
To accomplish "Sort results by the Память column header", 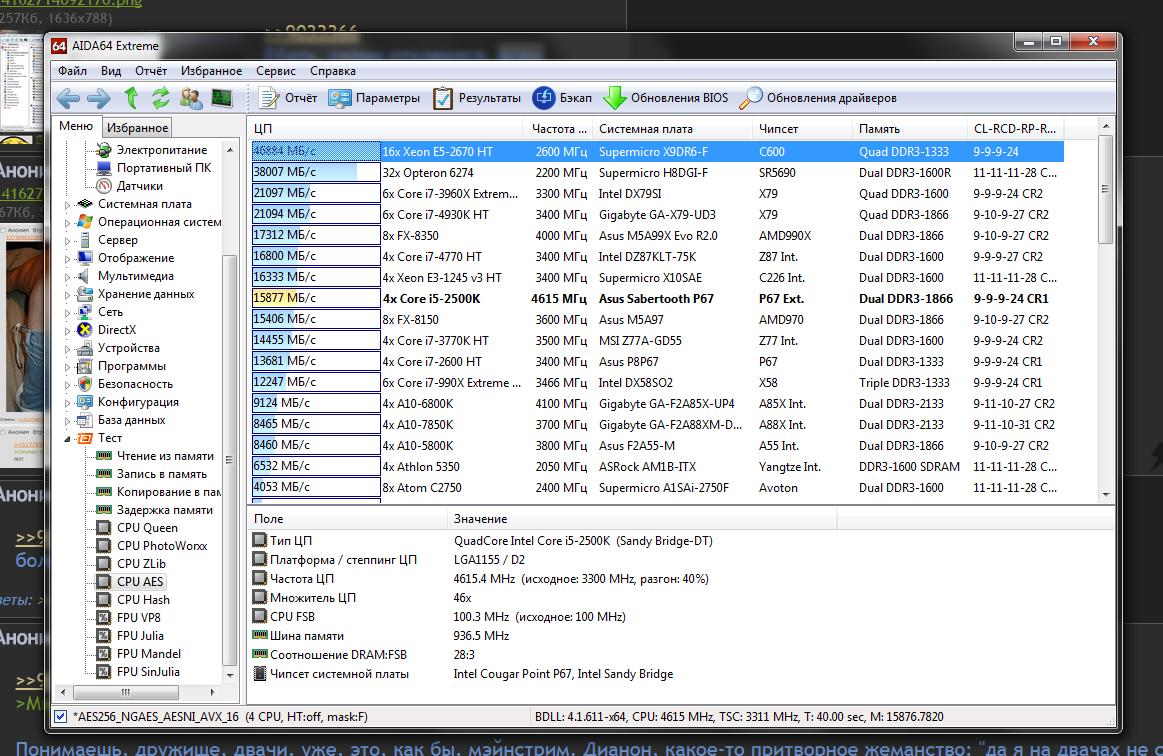I will click(x=910, y=128).
